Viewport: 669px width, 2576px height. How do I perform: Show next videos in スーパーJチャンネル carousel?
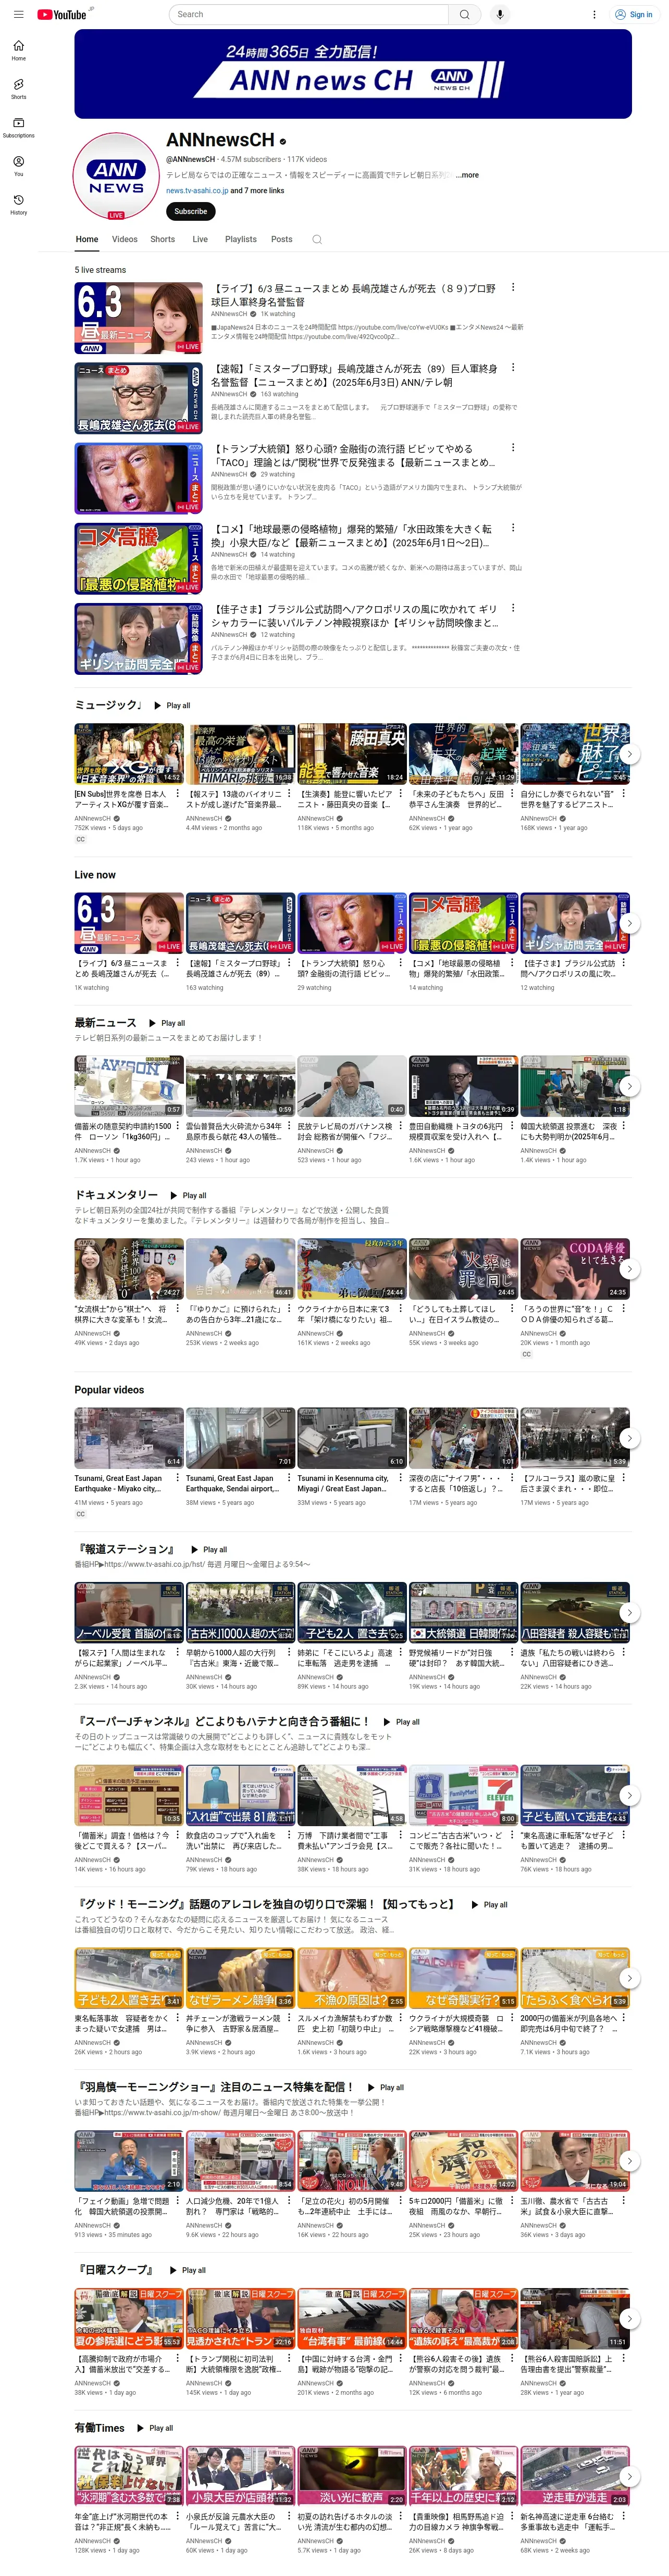pyautogui.click(x=628, y=1795)
